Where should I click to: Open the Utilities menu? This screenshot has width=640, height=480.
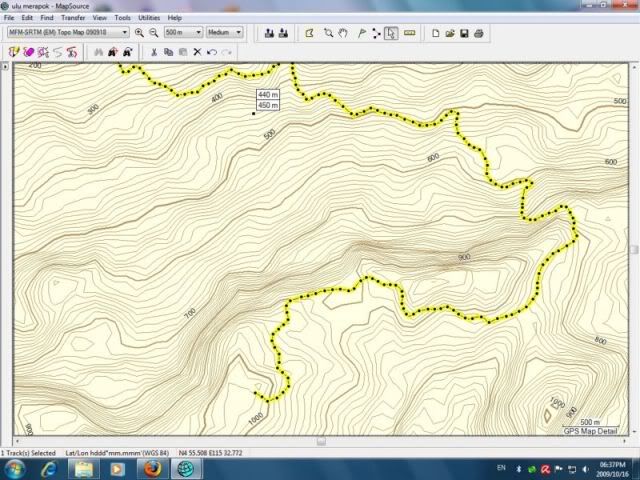point(148,18)
